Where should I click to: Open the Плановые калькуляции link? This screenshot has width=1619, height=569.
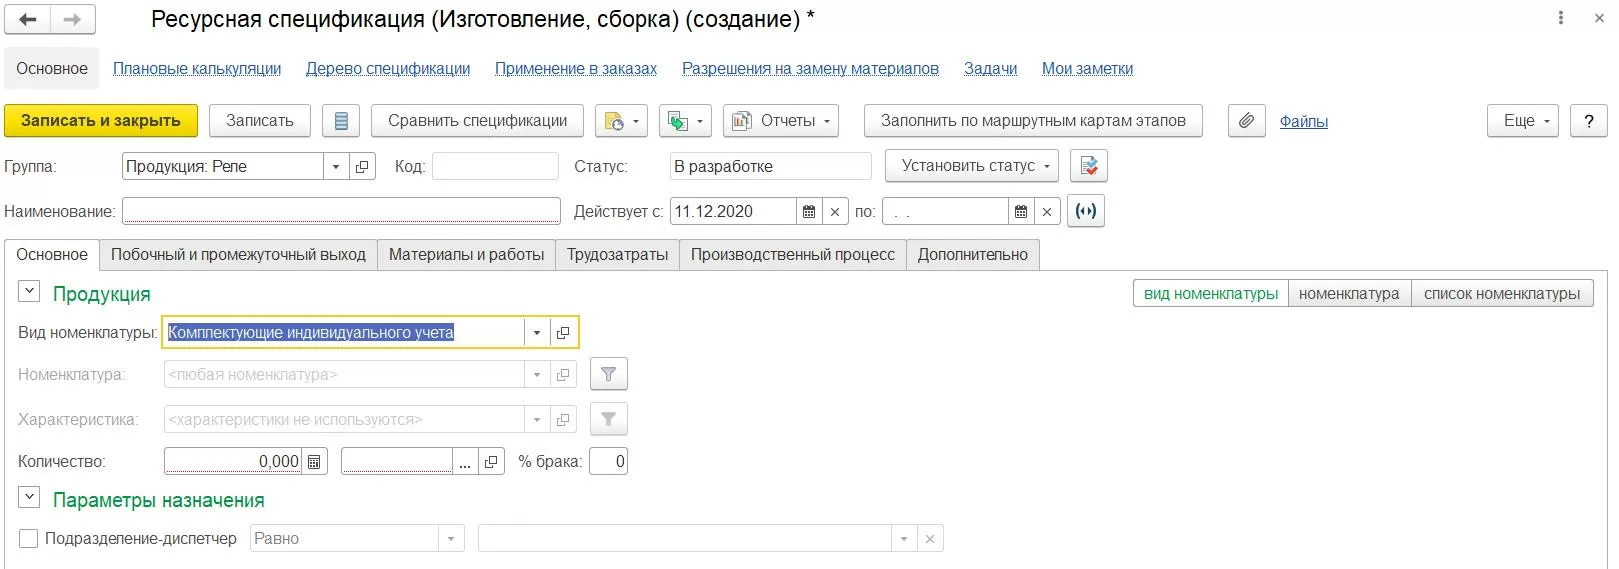pos(197,69)
